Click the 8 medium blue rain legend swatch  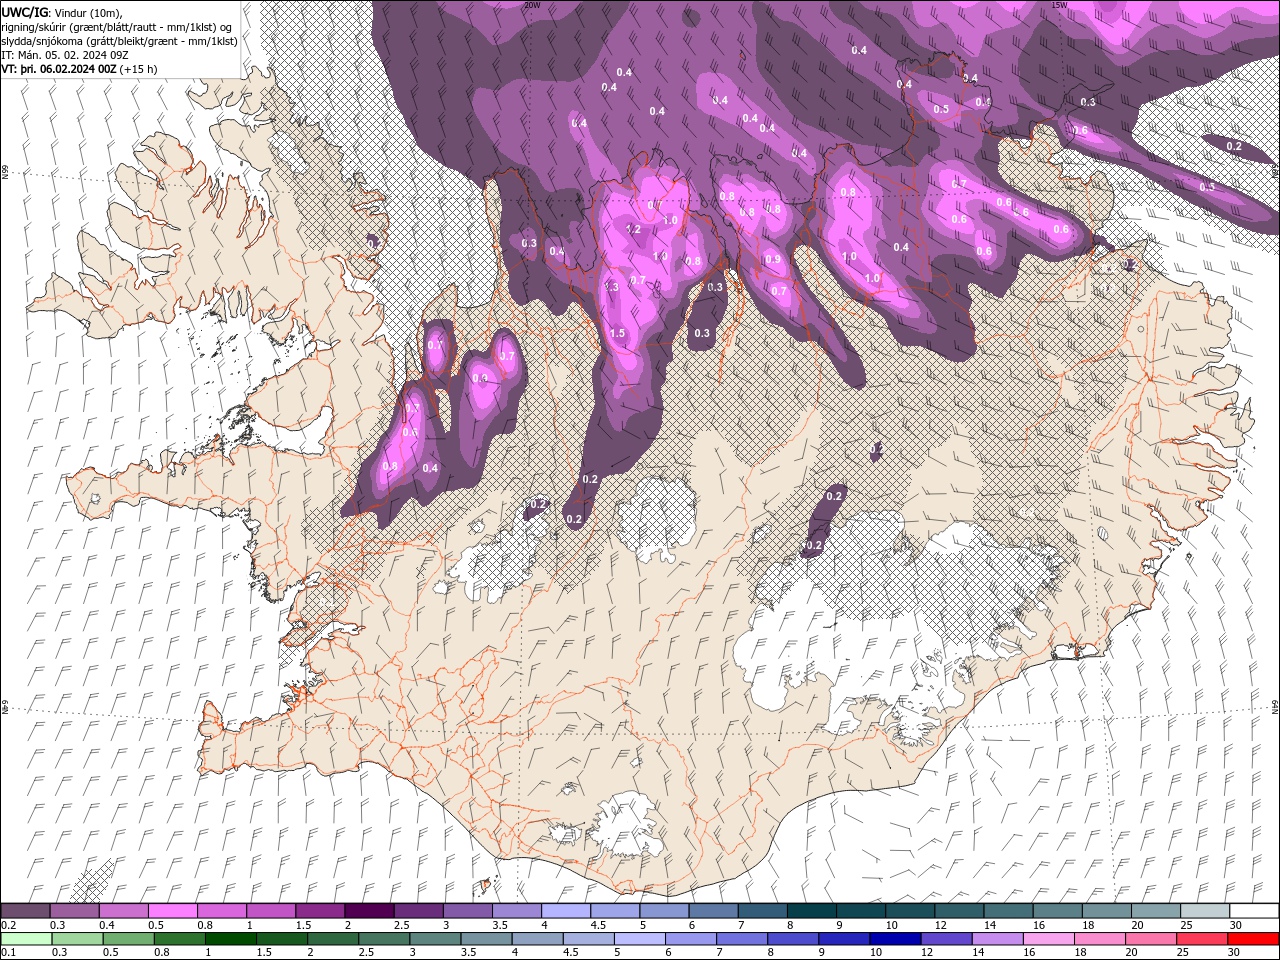point(792,939)
